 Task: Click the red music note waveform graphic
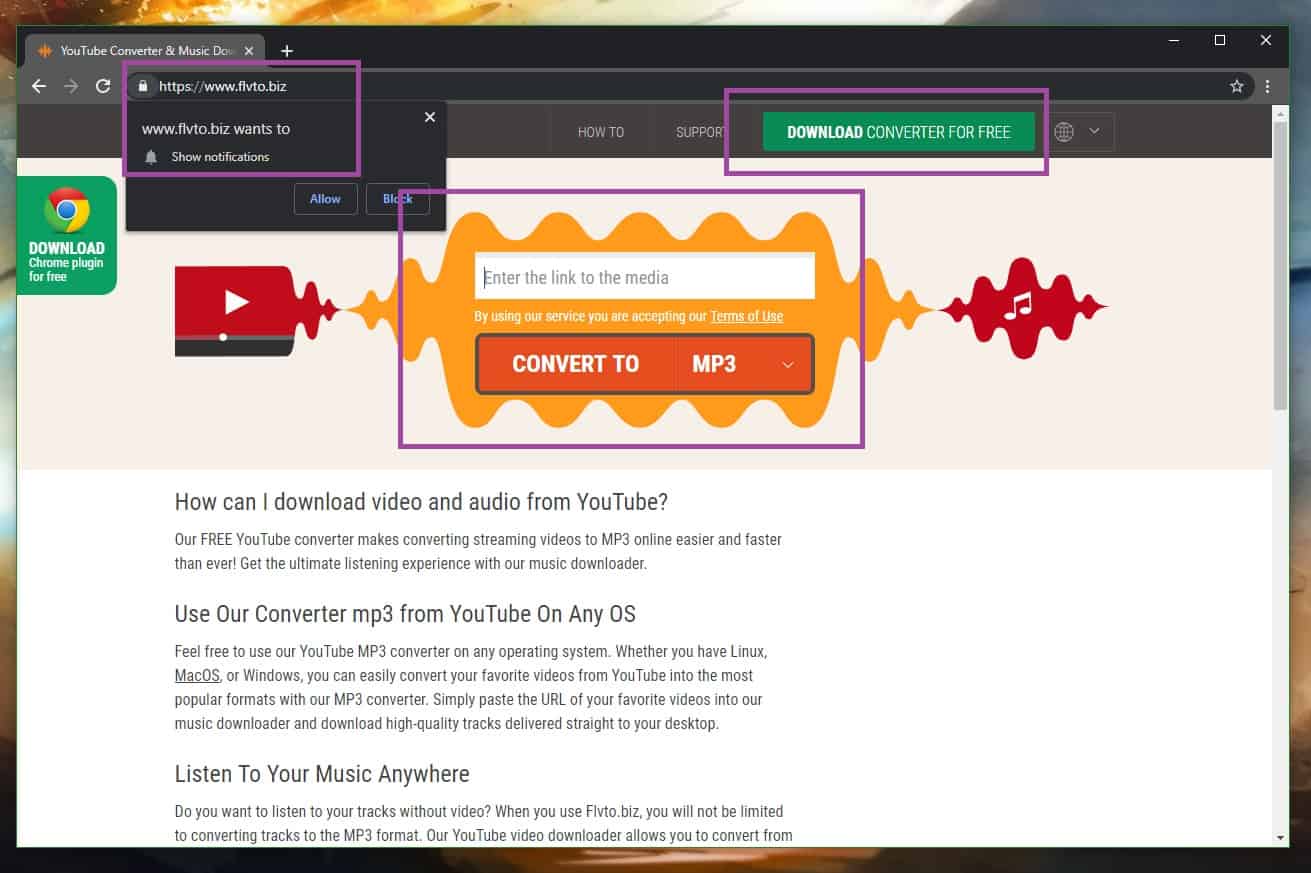(x=1023, y=307)
